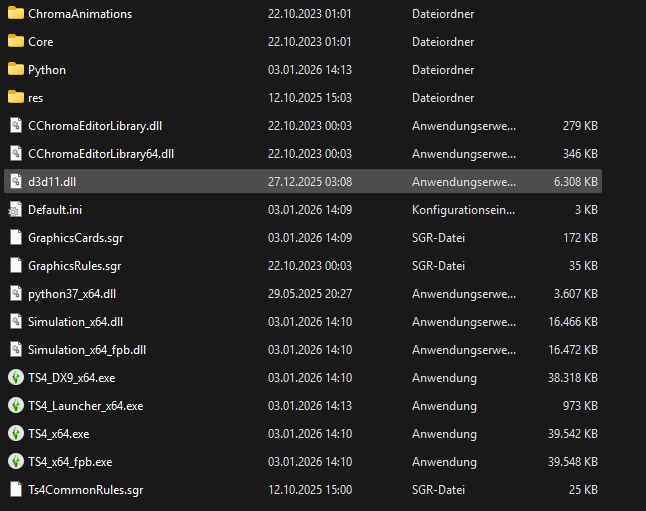The width and height of the screenshot is (646, 511).
Task: Select the res folder name
Action: (35, 98)
